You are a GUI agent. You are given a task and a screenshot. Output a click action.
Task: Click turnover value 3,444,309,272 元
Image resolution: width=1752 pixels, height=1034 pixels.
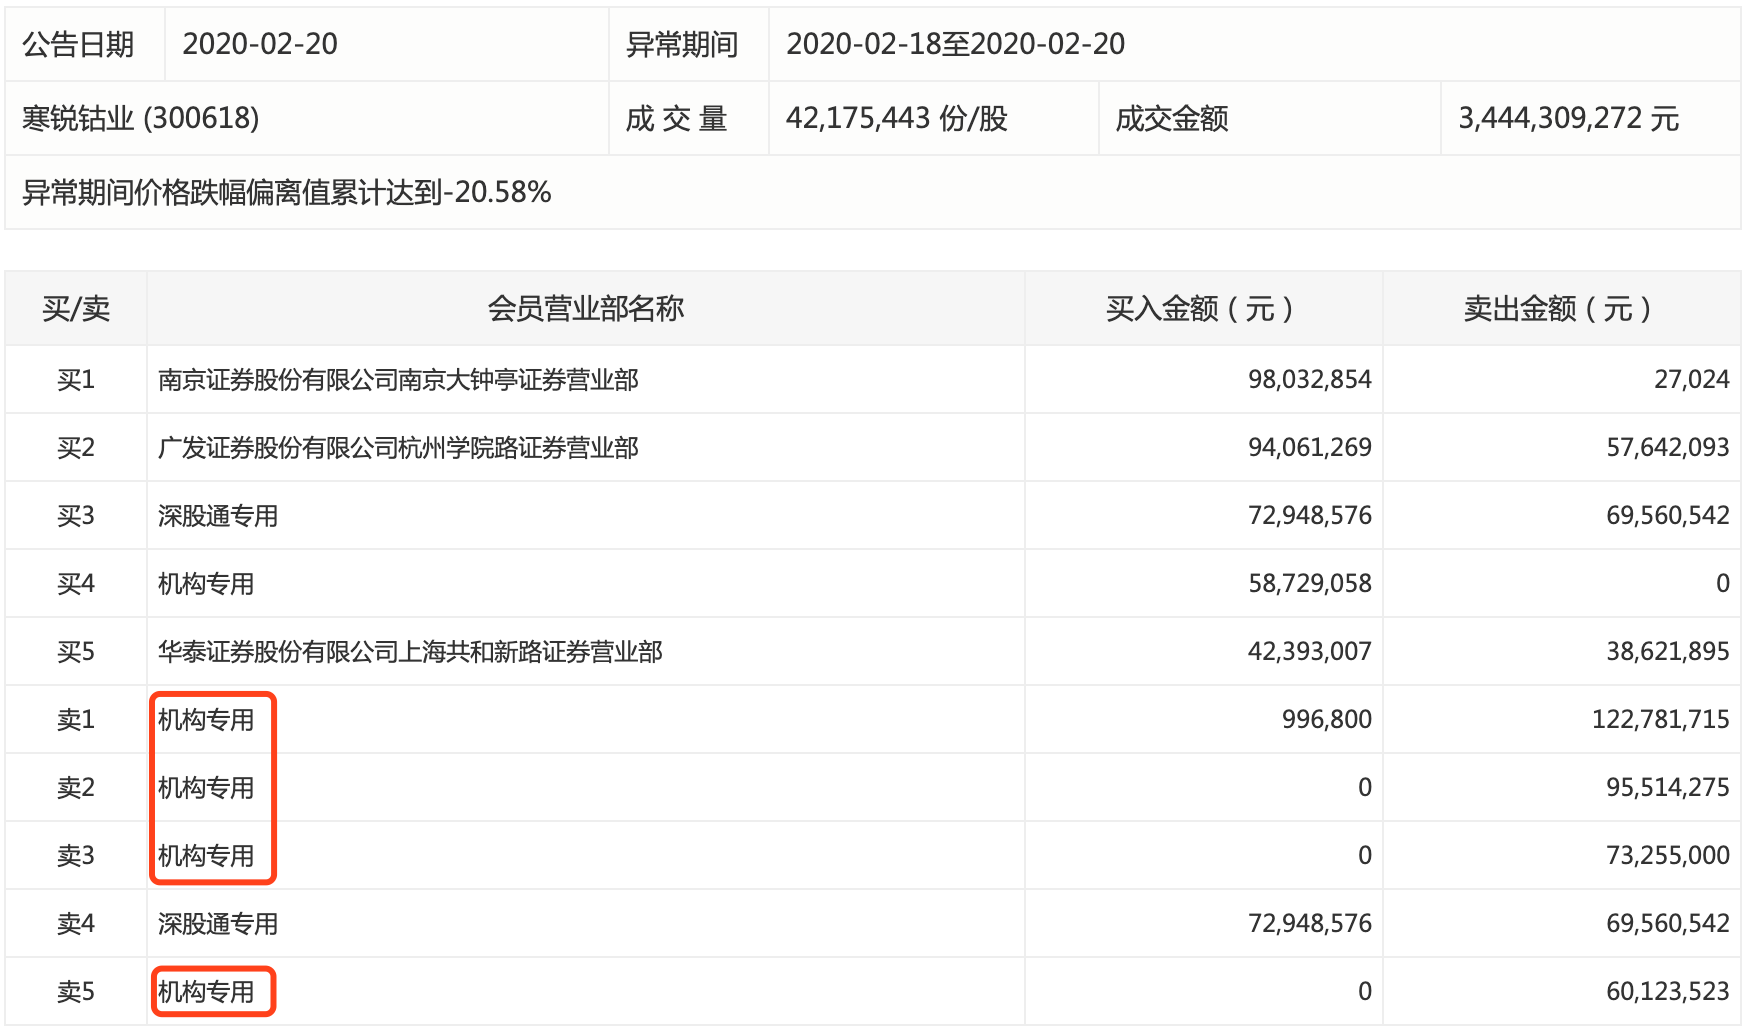click(1569, 118)
